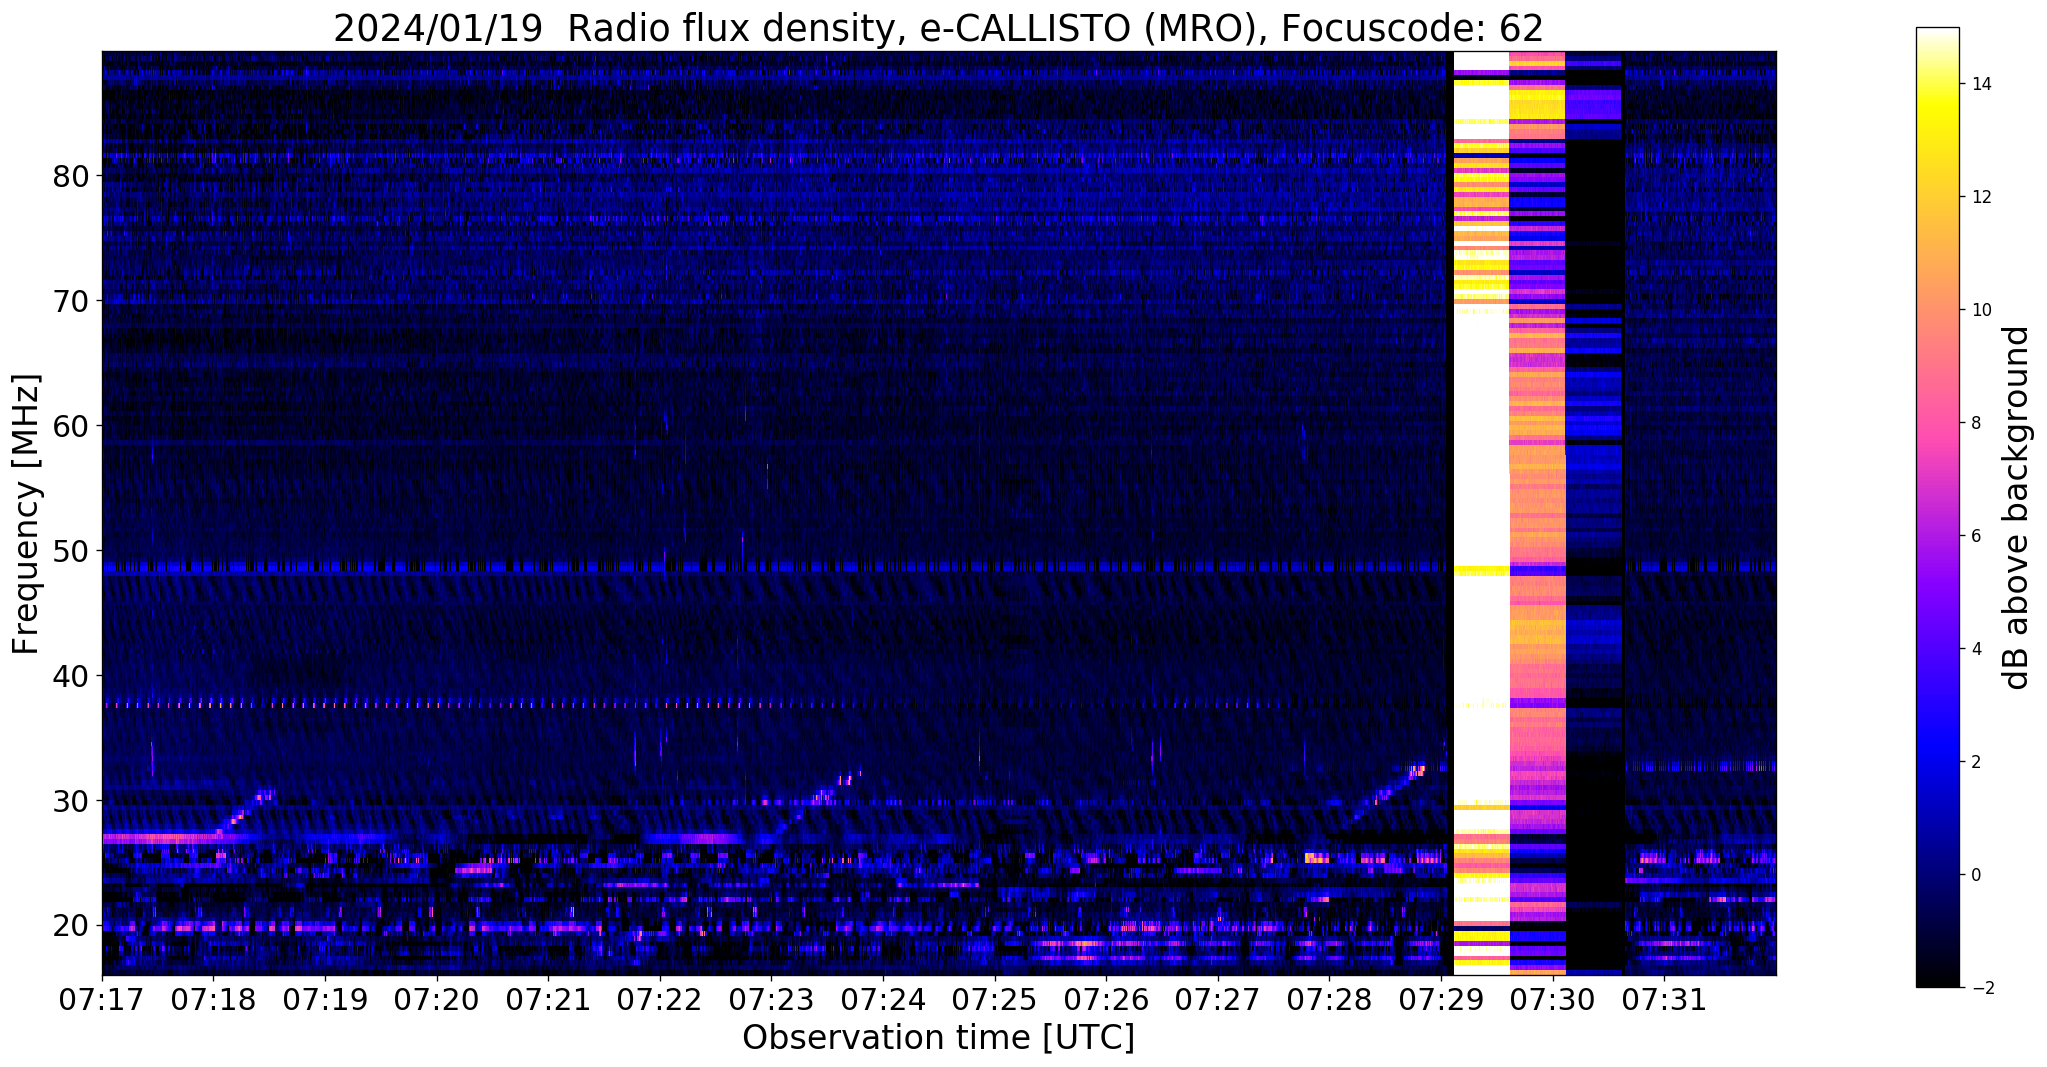This screenshot has height=1067, width=2047.
Task: Click the 'dB above background' colorbar label
Action: click(x=2016, y=507)
